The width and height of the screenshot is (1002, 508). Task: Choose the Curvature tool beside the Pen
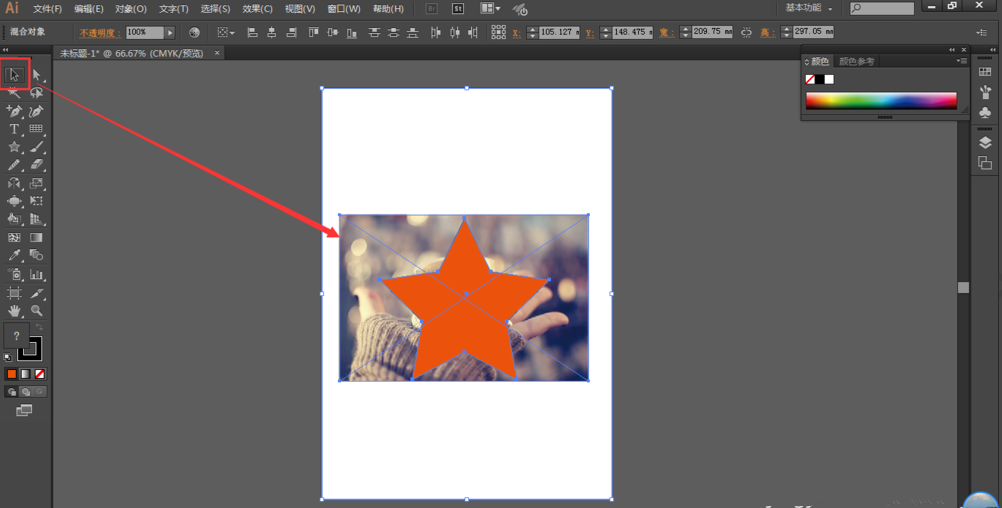click(36, 111)
